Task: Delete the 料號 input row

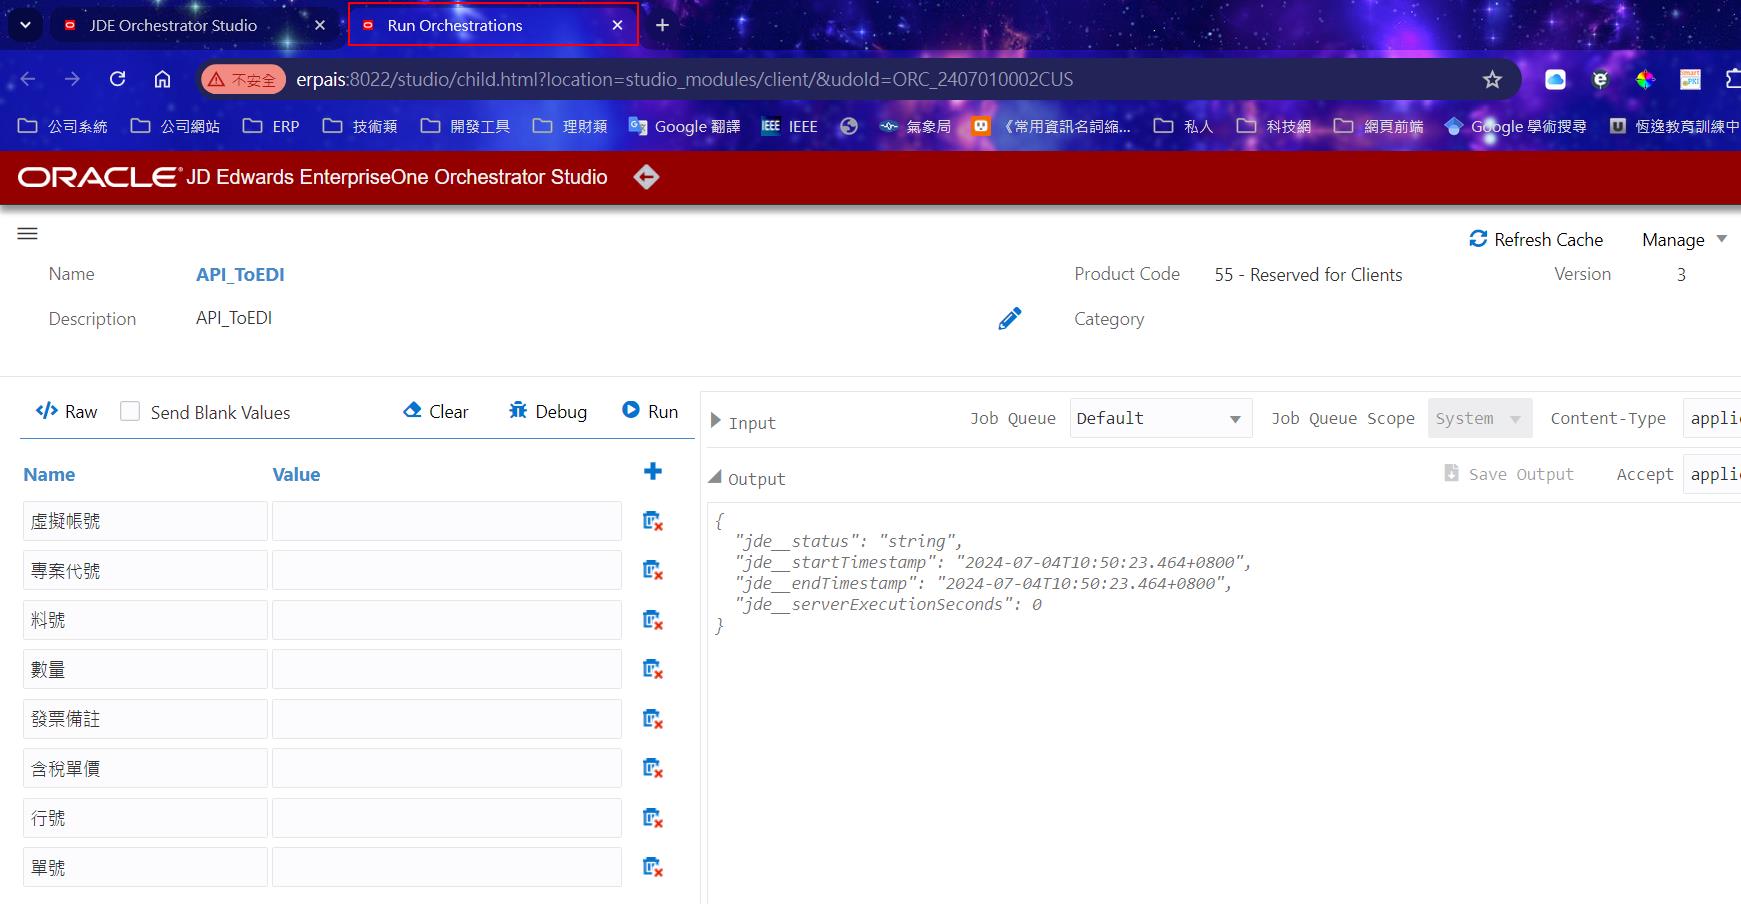Action: click(653, 620)
